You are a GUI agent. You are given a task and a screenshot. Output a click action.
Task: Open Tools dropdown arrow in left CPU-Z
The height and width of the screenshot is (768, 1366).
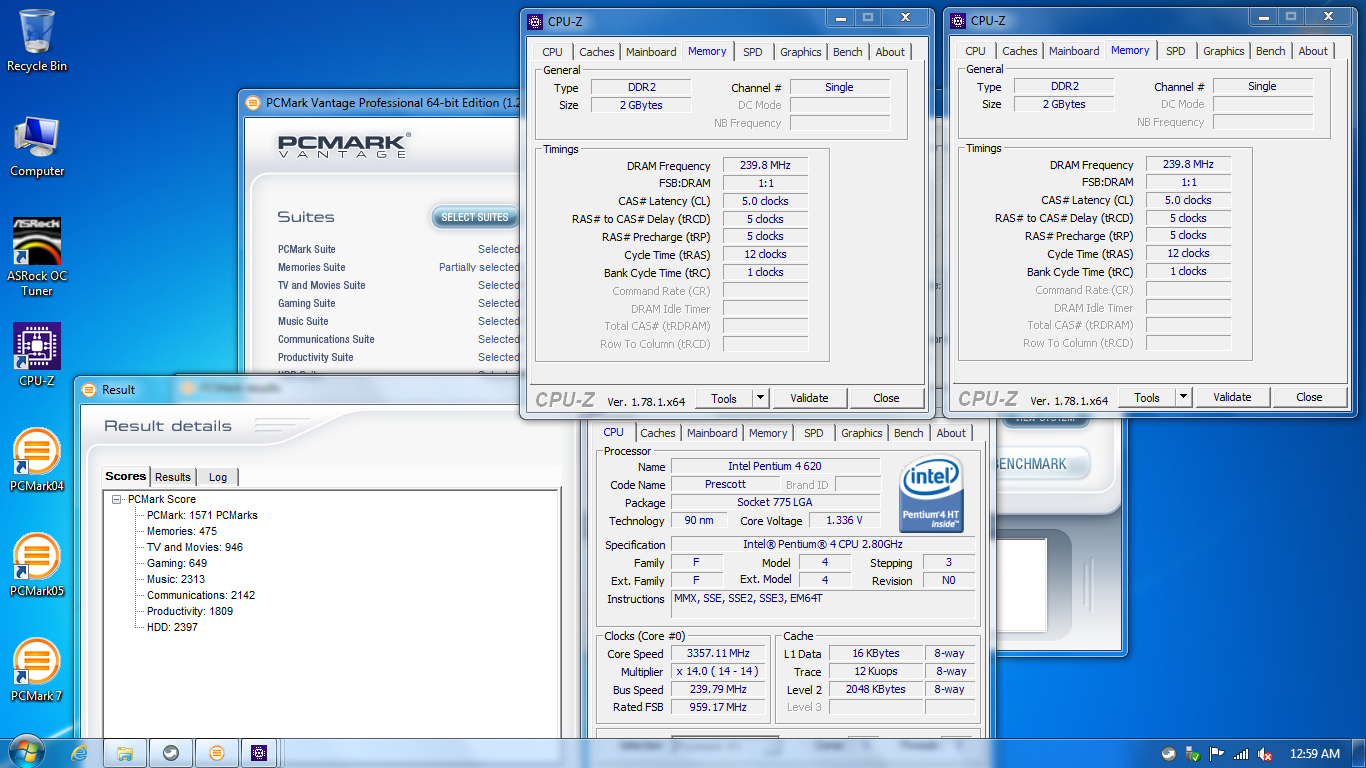pos(760,398)
